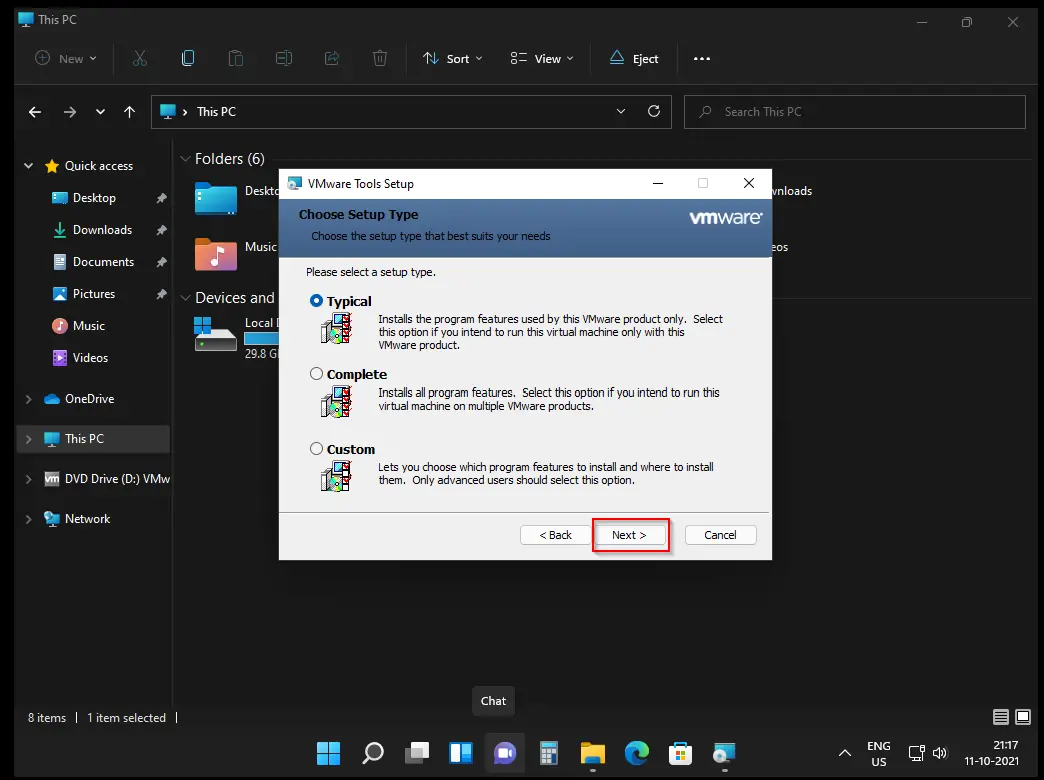Click the Back button in VMware Tools Setup
Image resolution: width=1044 pixels, height=780 pixels.
pyautogui.click(x=555, y=535)
